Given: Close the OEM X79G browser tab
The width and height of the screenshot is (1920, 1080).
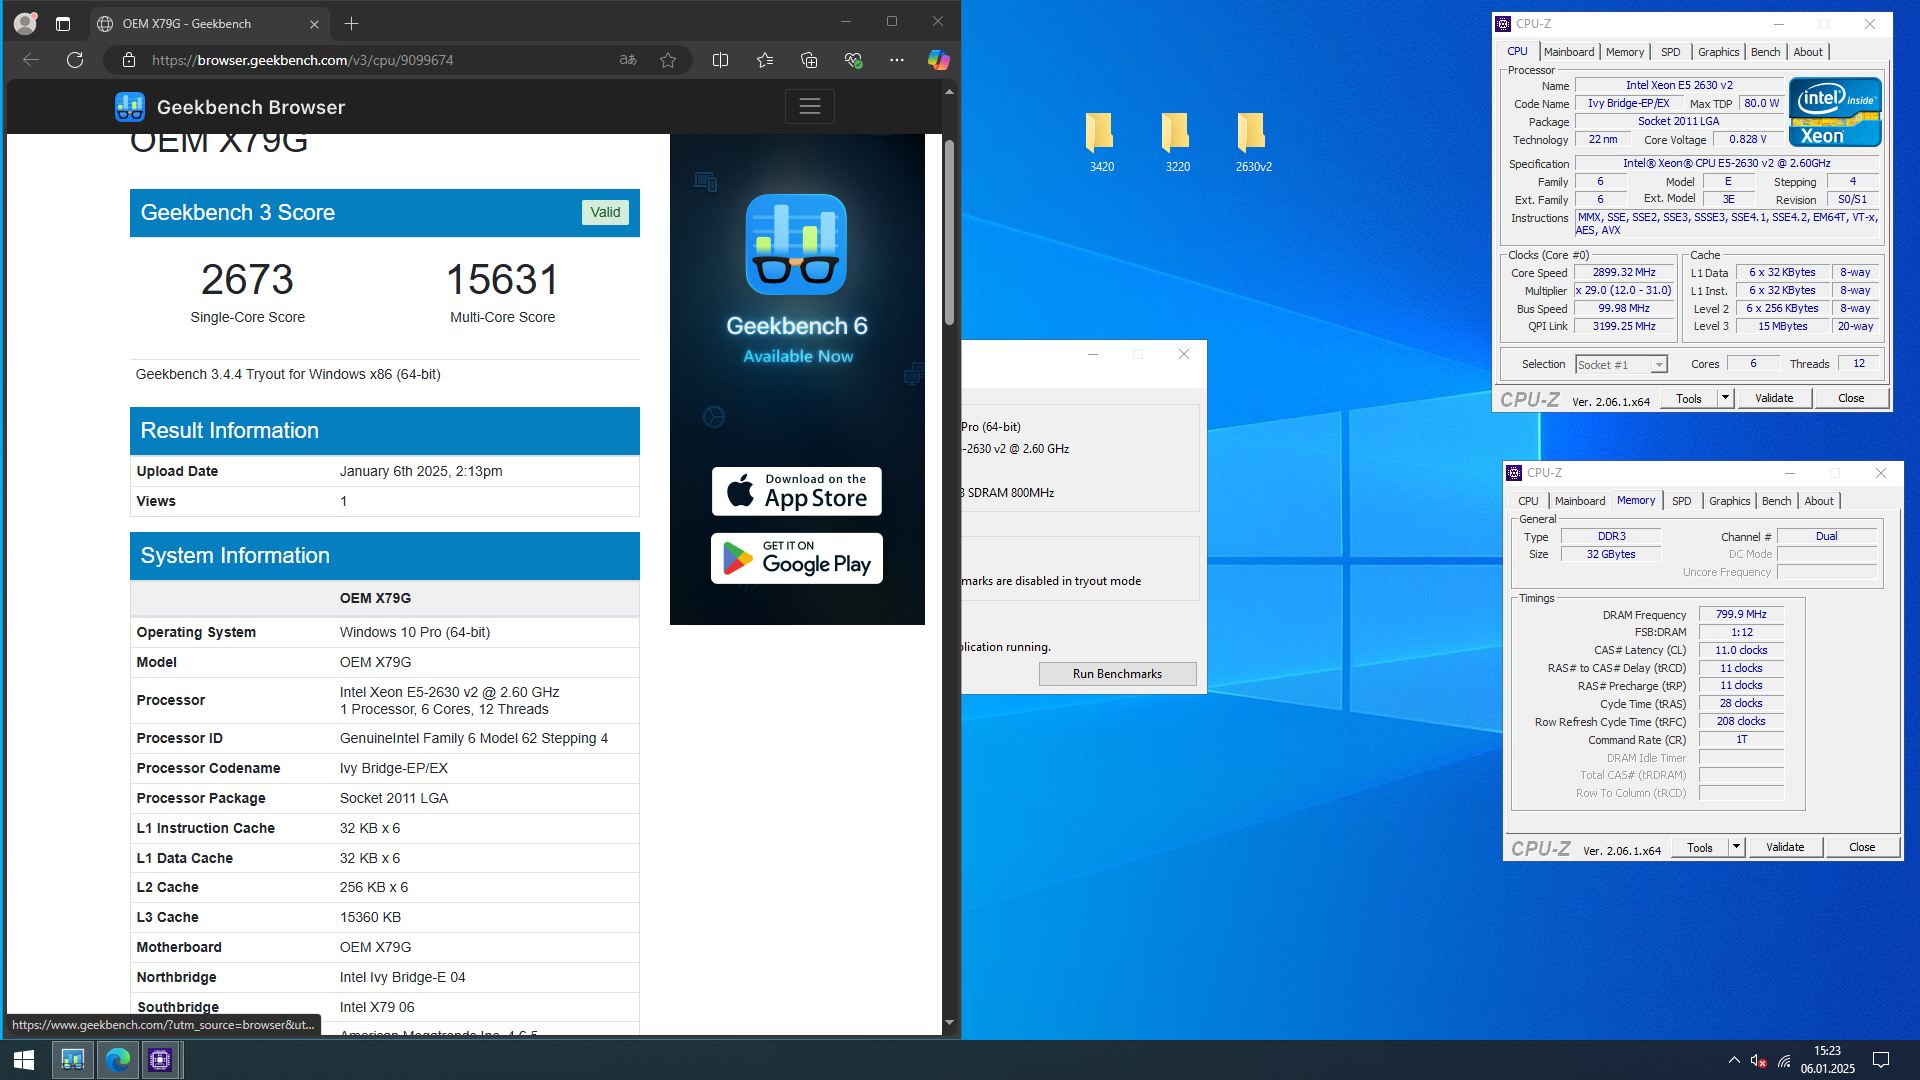Looking at the screenshot, I should (x=314, y=24).
